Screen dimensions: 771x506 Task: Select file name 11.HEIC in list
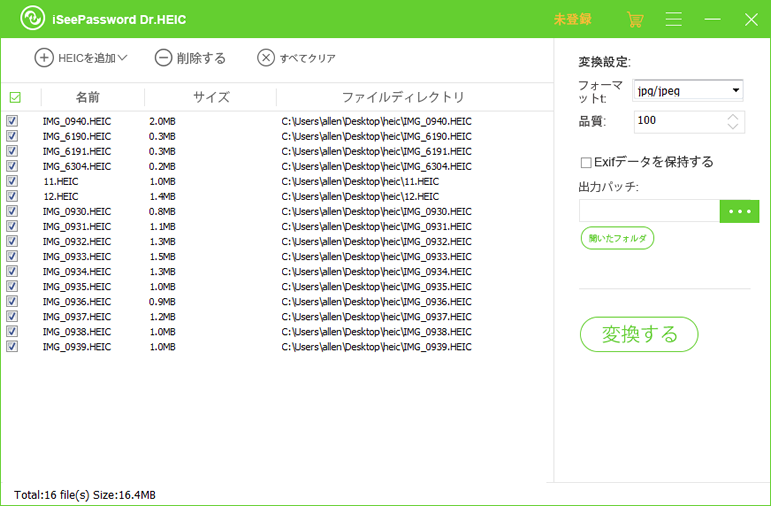click(60, 181)
